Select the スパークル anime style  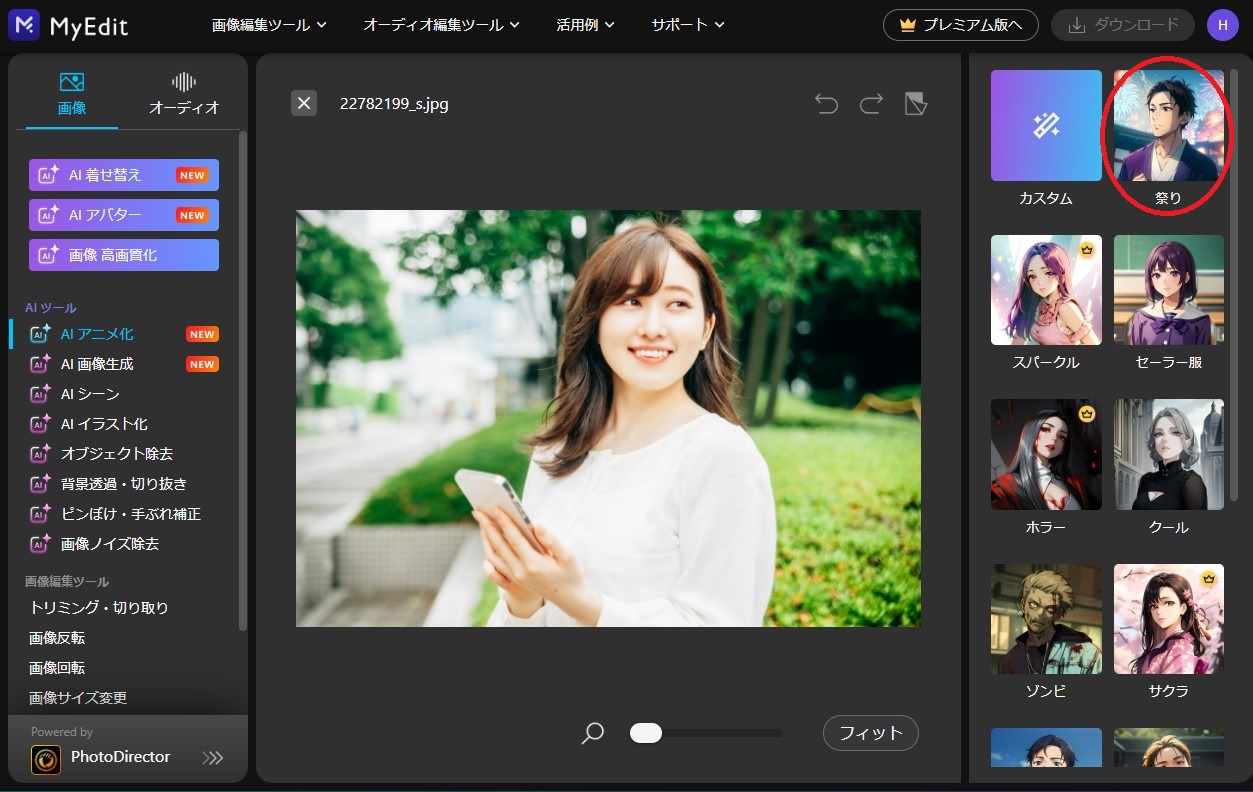pyautogui.click(x=1046, y=290)
